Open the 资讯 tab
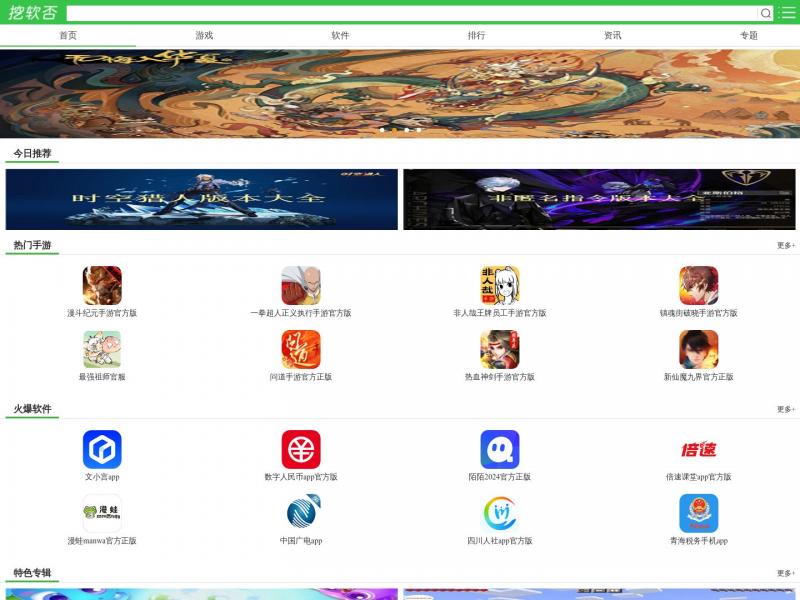This screenshot has width=800, height=600. [613, 35]
